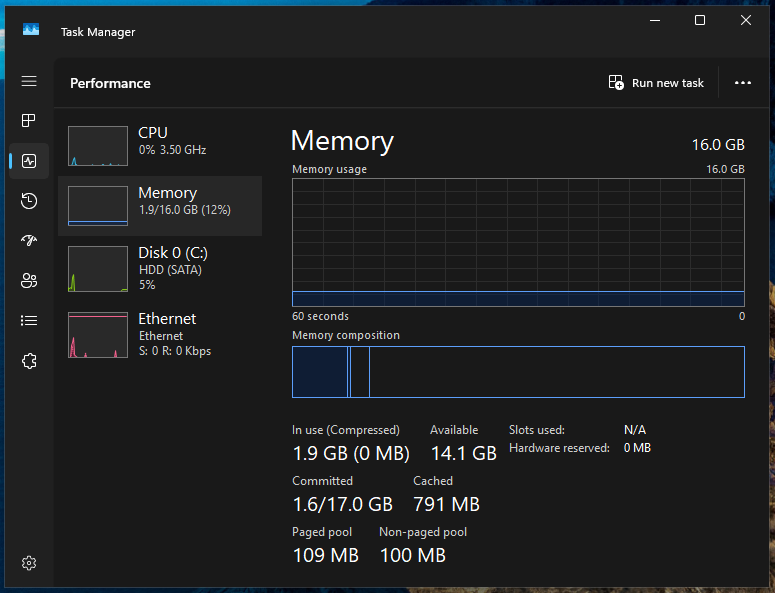Click the Paged pool value 109 MB

(x=326, y=555)
